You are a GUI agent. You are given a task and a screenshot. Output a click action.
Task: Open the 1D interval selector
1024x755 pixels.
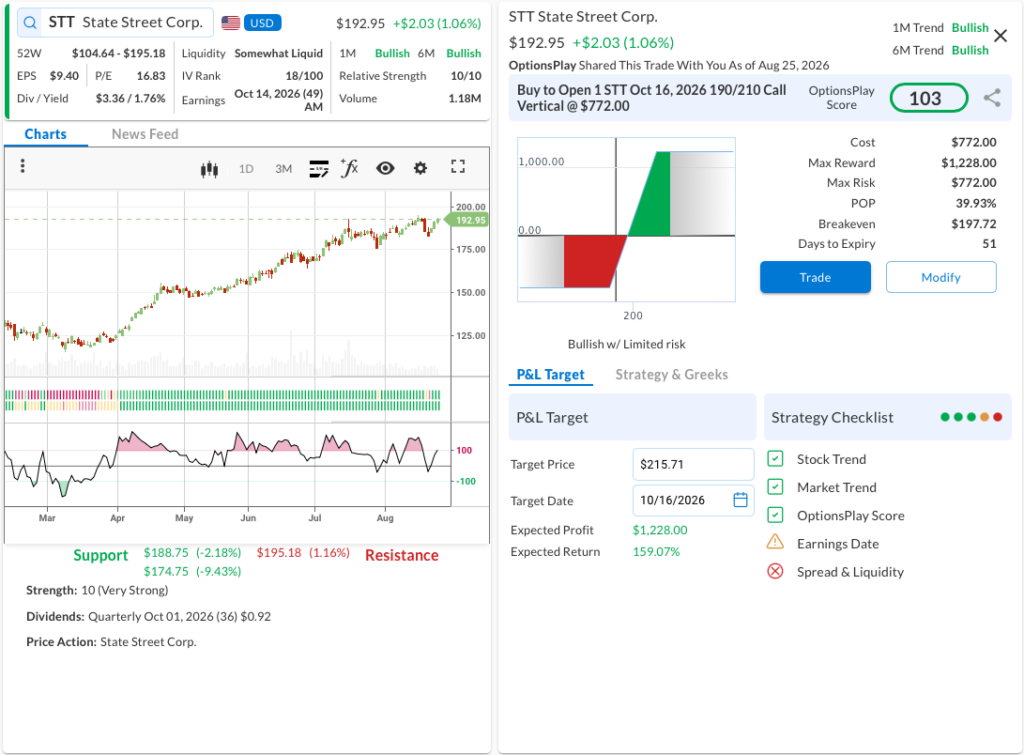pyautogui.click(x=246, y=169)
